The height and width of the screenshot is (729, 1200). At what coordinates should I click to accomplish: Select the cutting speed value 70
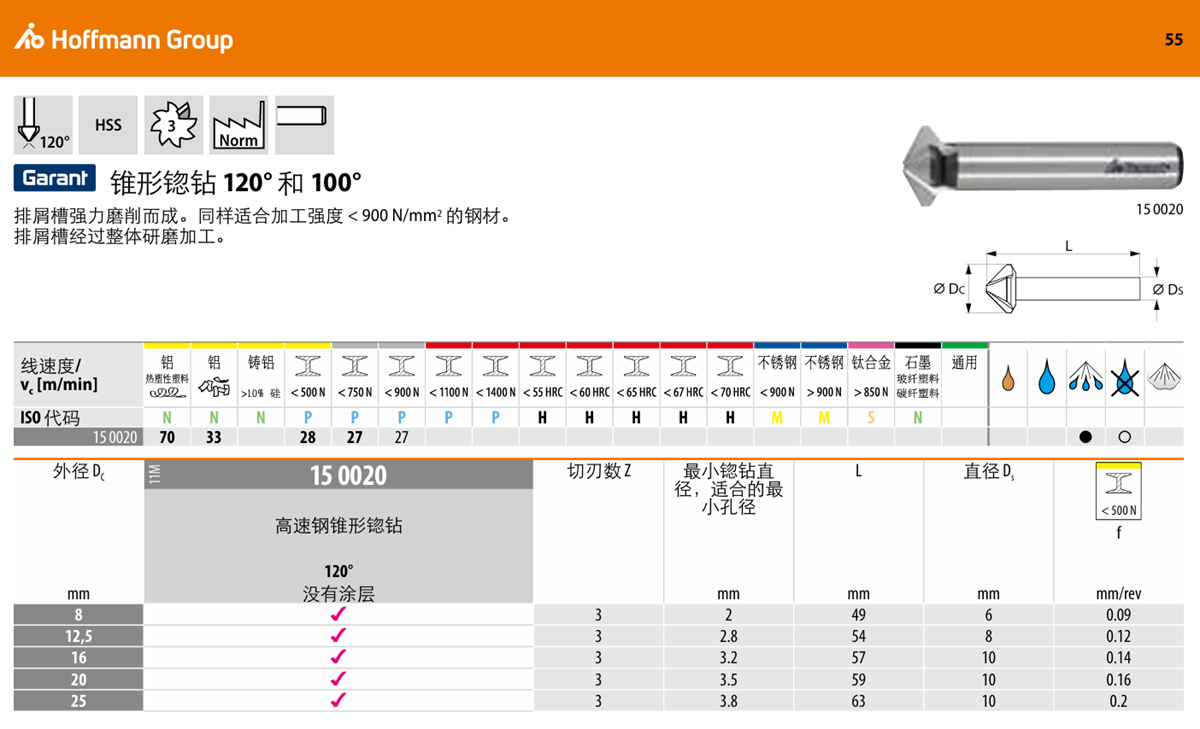point(167,437)
